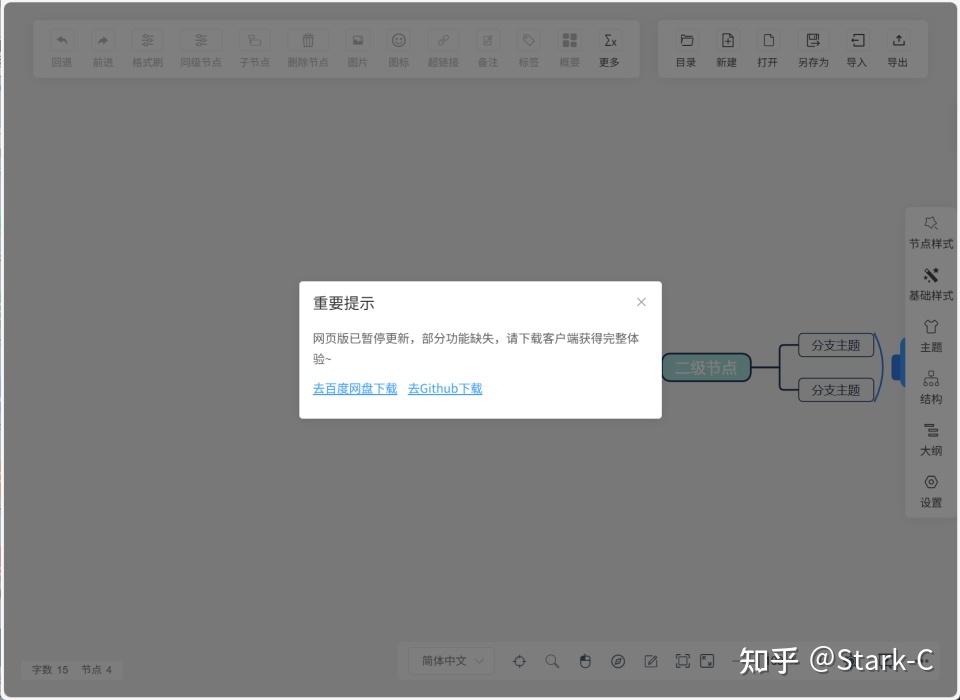This screenshot has height=700, width=960.
Task: Toggle mouse behavior icon in bottom bar
Action: coord(585,661)
